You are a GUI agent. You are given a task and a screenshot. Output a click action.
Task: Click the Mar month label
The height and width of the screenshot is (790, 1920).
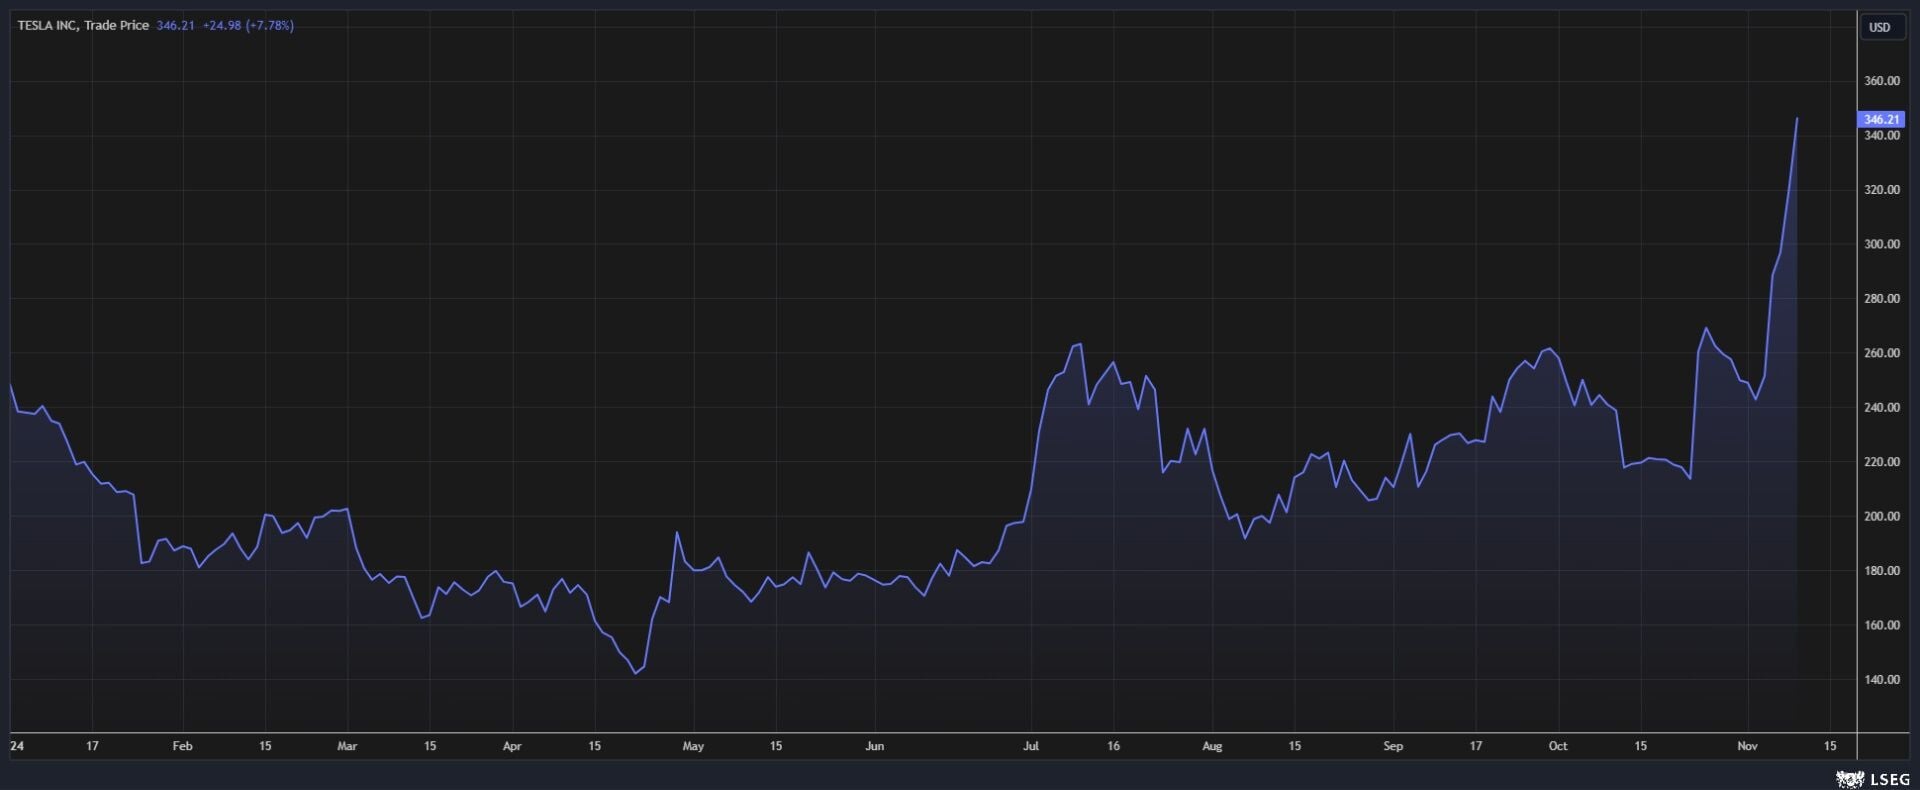347,746
